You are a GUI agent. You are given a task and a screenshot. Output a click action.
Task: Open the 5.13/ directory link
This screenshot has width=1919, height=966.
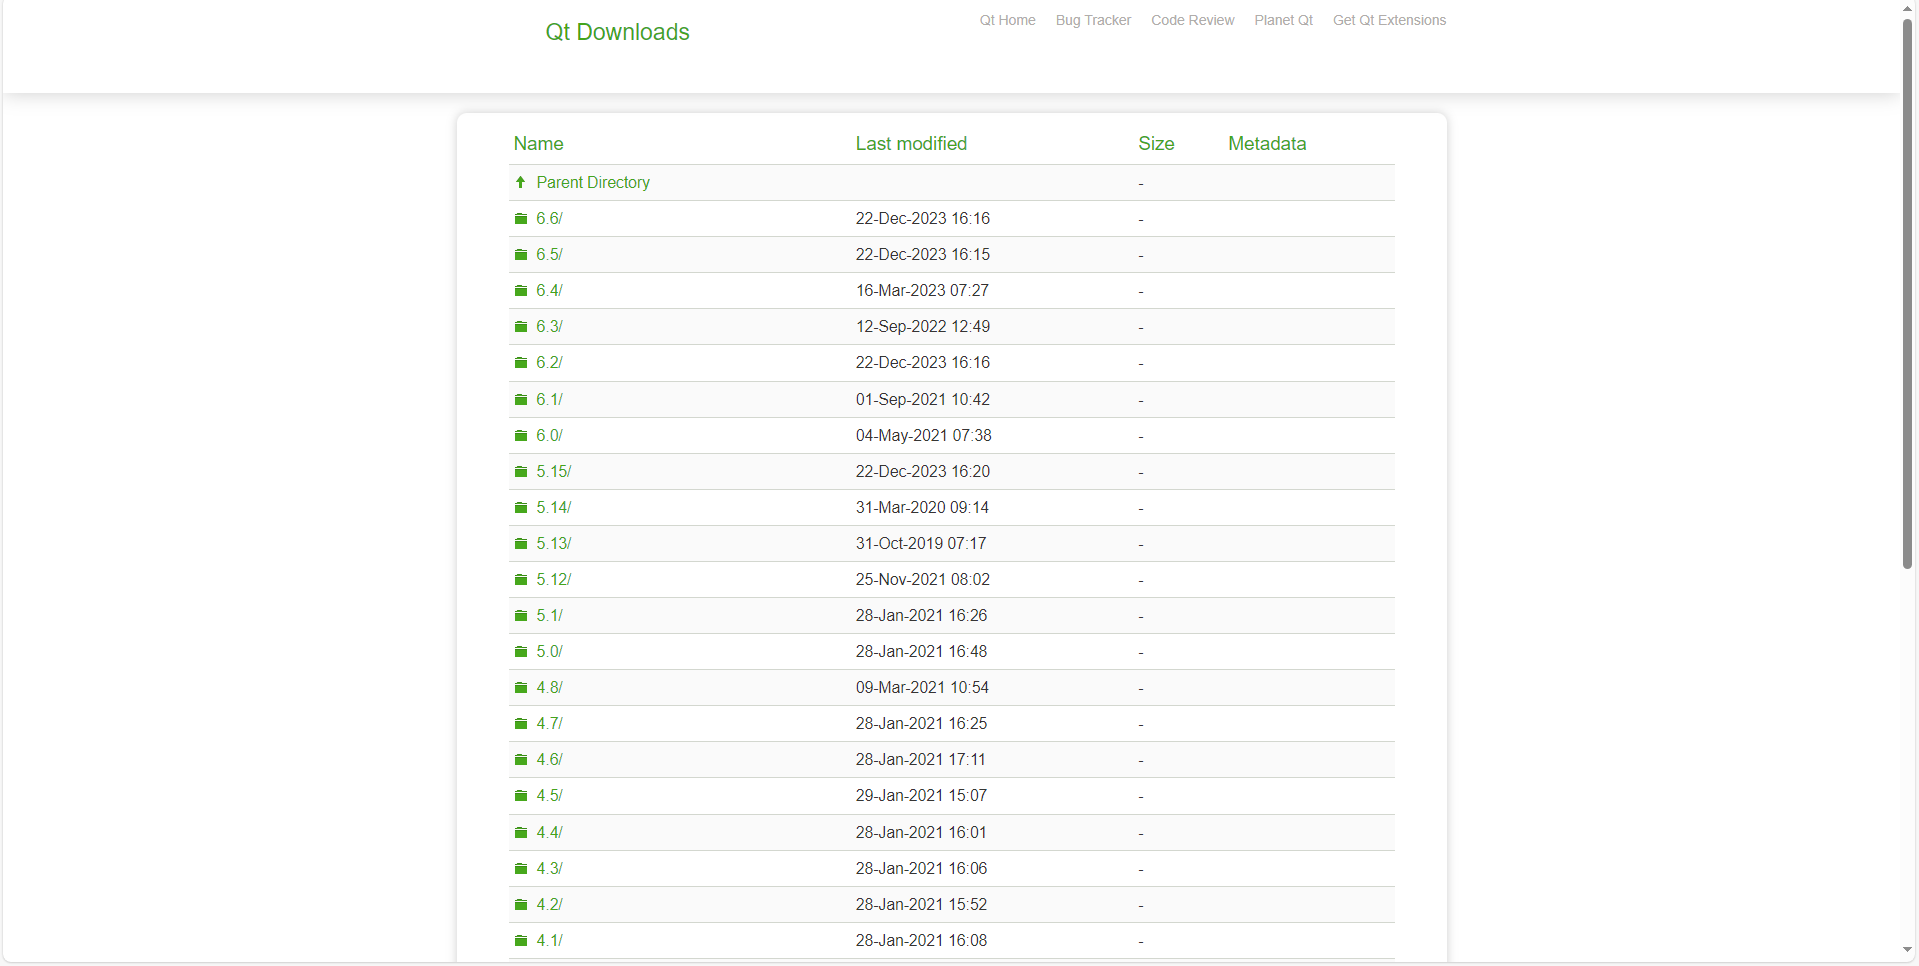(554, 543)
